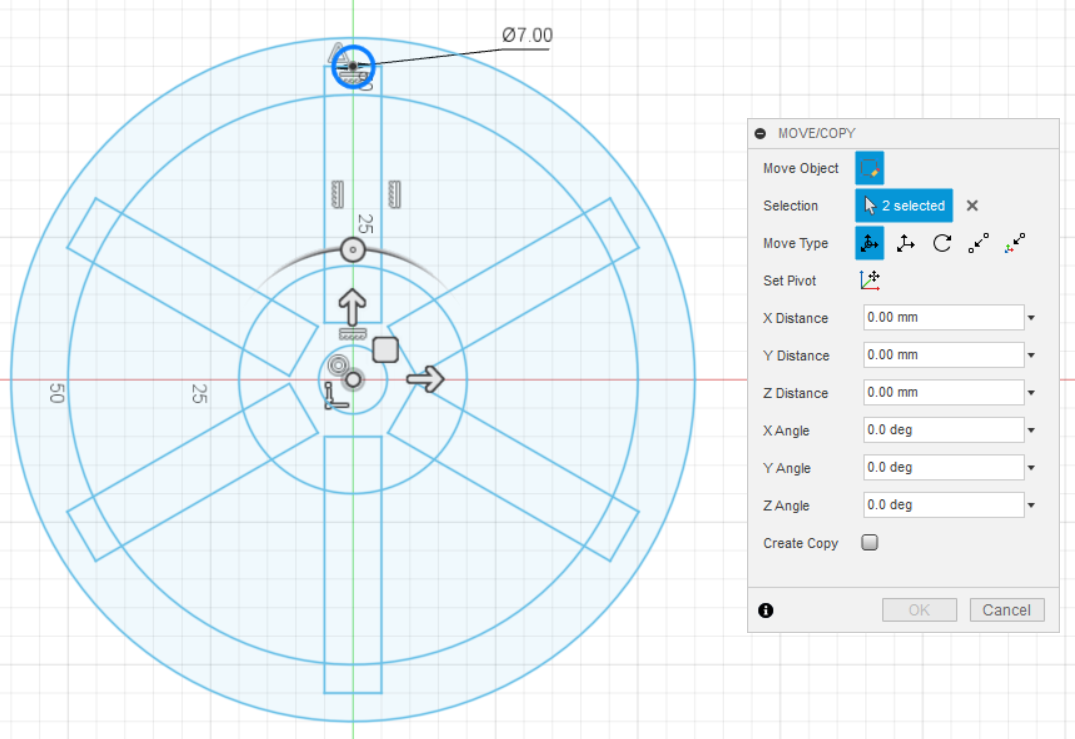This screenshot has width=1075, height=739.
Task: Click the Move Object sketch objects icon
Action: (869, 168)
